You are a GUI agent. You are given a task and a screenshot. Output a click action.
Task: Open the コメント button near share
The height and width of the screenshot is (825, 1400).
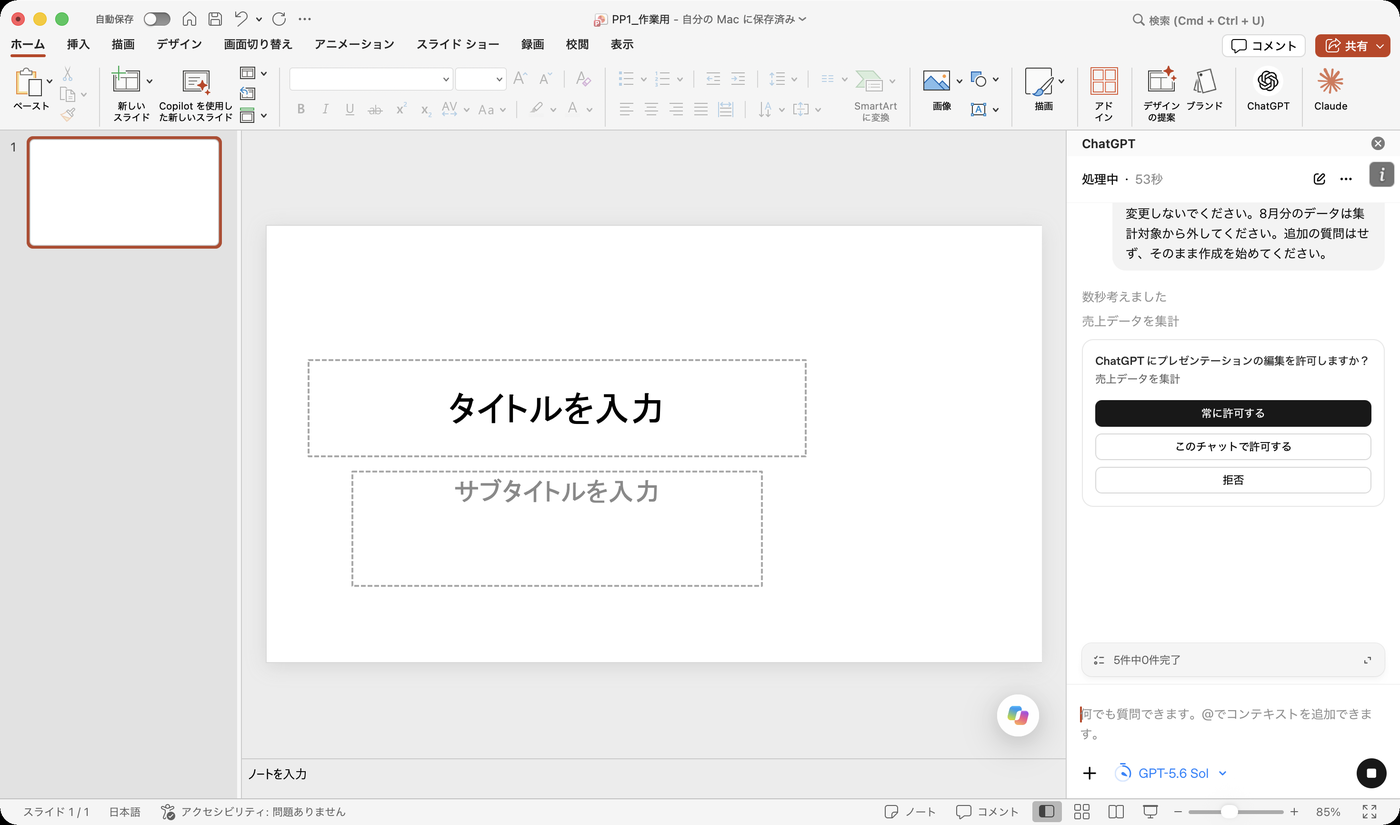tap(1264, 45)
